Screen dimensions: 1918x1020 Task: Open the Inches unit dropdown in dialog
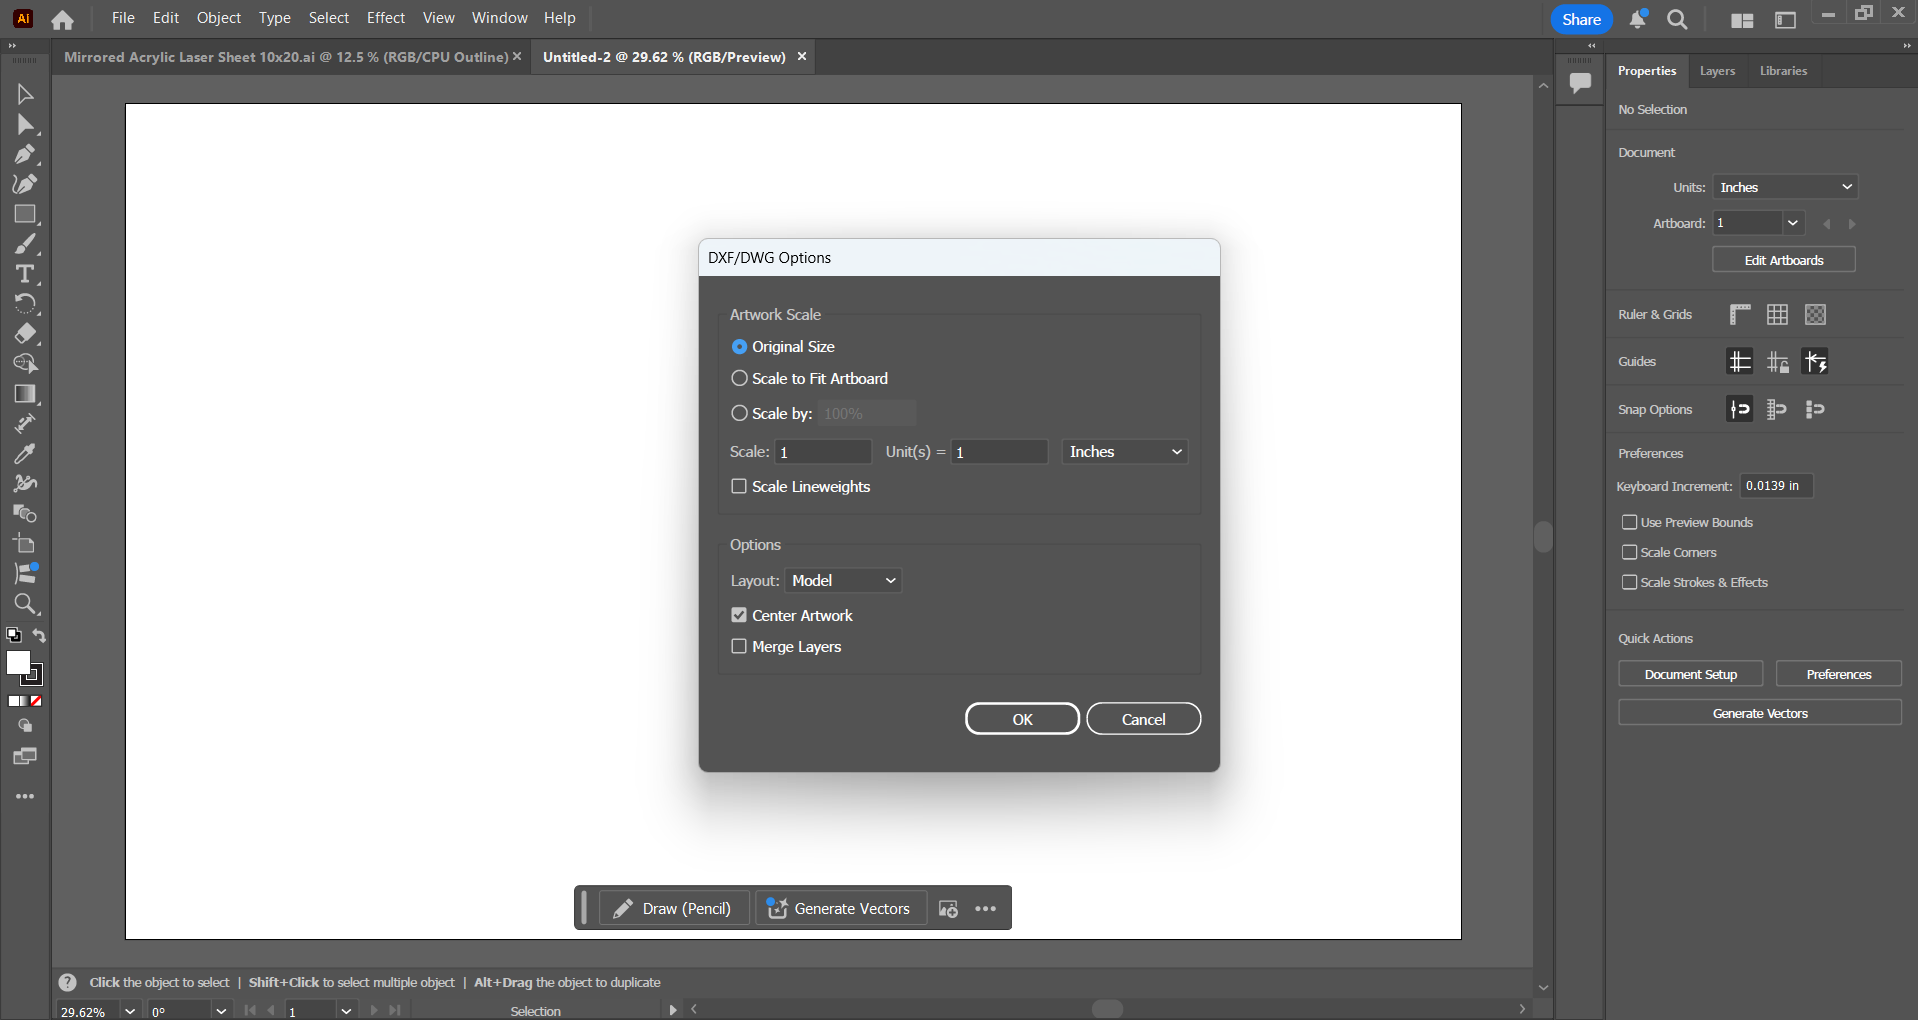click(x=1125, y=452)
